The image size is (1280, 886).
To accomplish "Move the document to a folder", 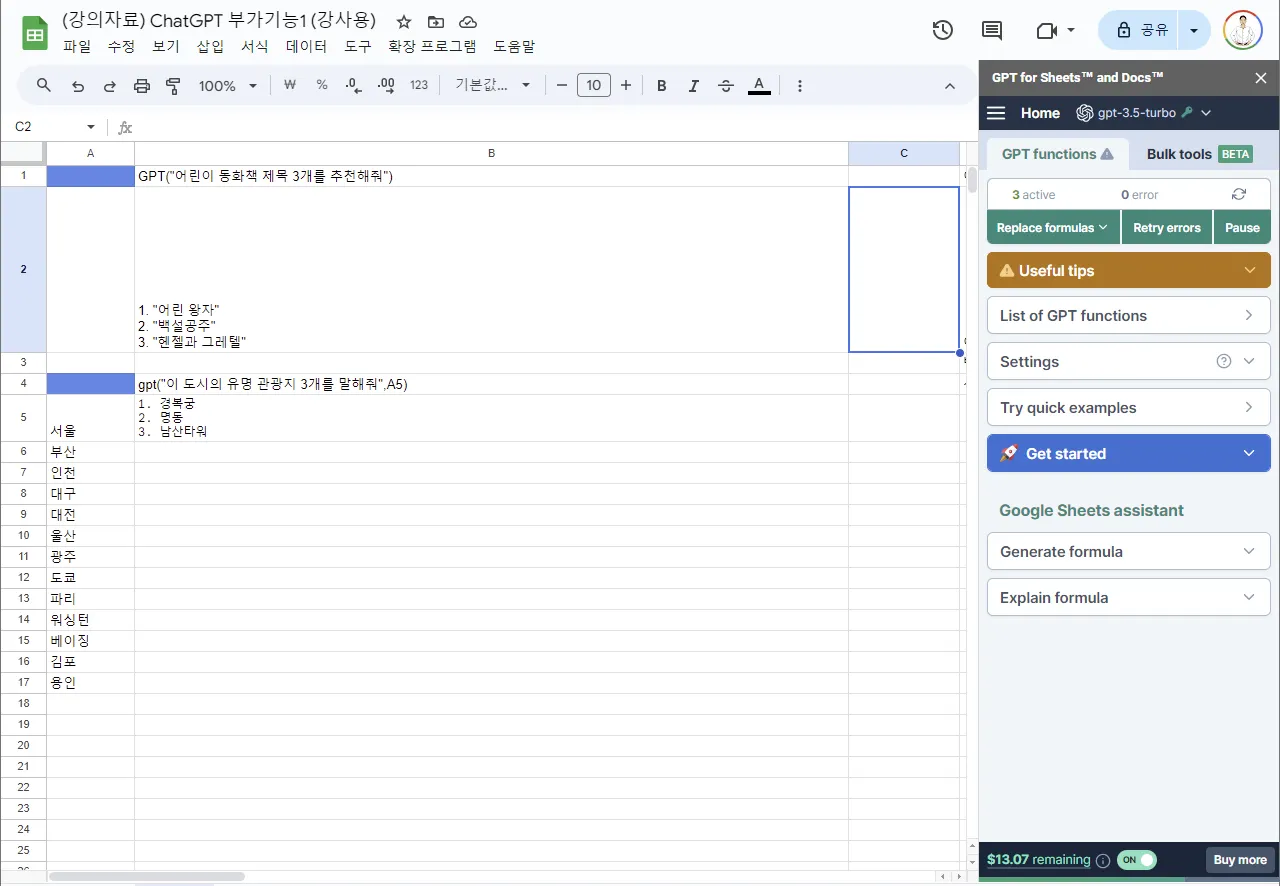I will 436,22.
